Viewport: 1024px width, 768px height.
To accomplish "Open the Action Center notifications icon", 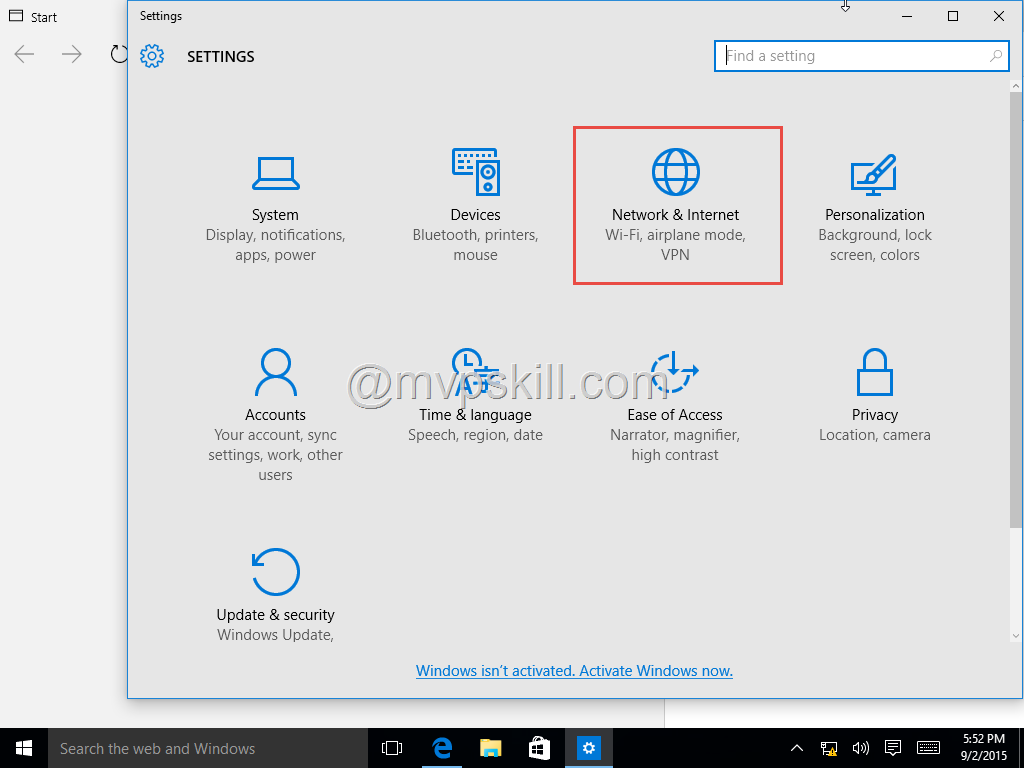I will [893, 748].
